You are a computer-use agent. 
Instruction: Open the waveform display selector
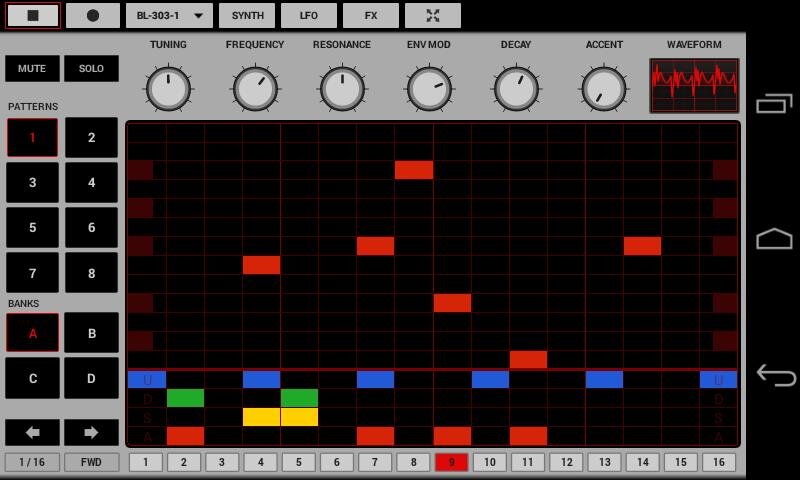(x=694, y=86)
